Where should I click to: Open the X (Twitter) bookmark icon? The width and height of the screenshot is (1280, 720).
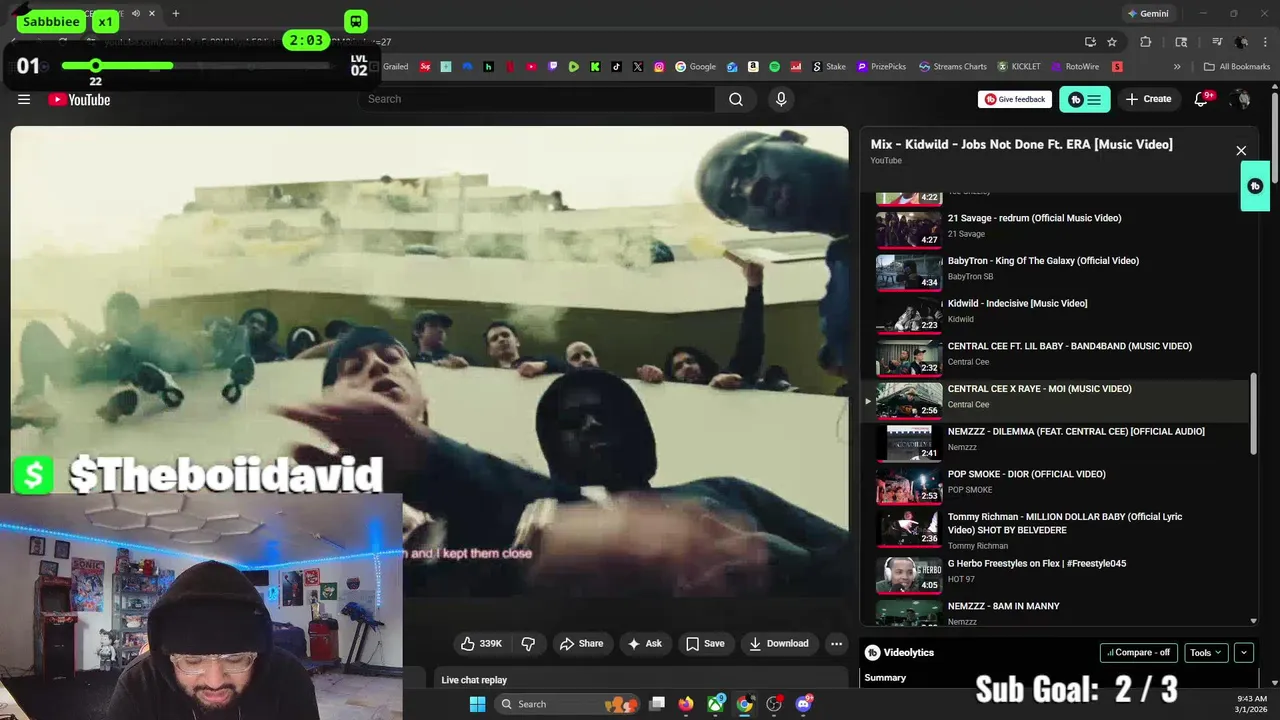(638, 67)
